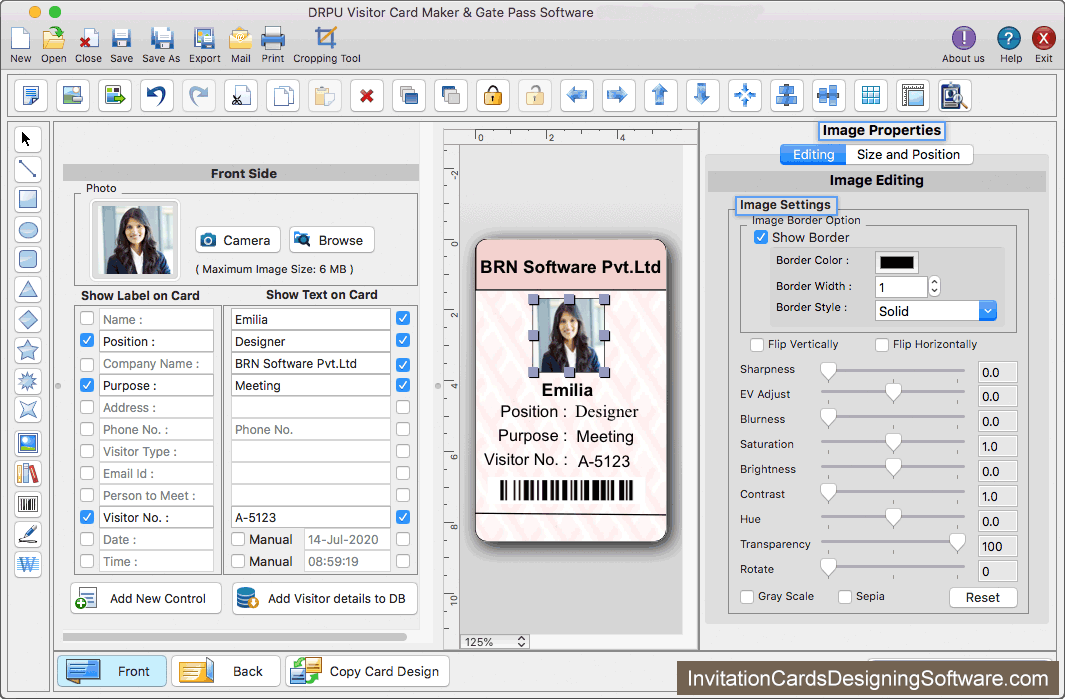
Task: Click the Unlock object icon
Action: [x=535, y=95]
